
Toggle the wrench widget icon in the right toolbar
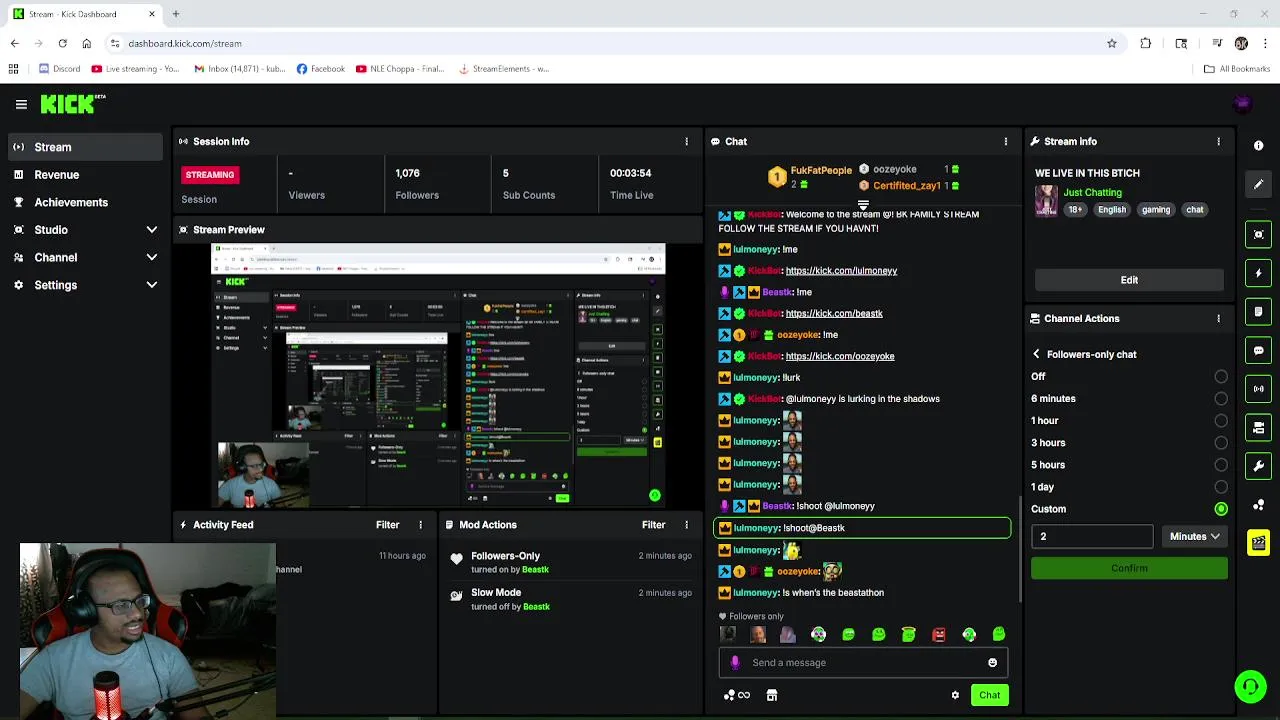click(x=1258, y=466)
